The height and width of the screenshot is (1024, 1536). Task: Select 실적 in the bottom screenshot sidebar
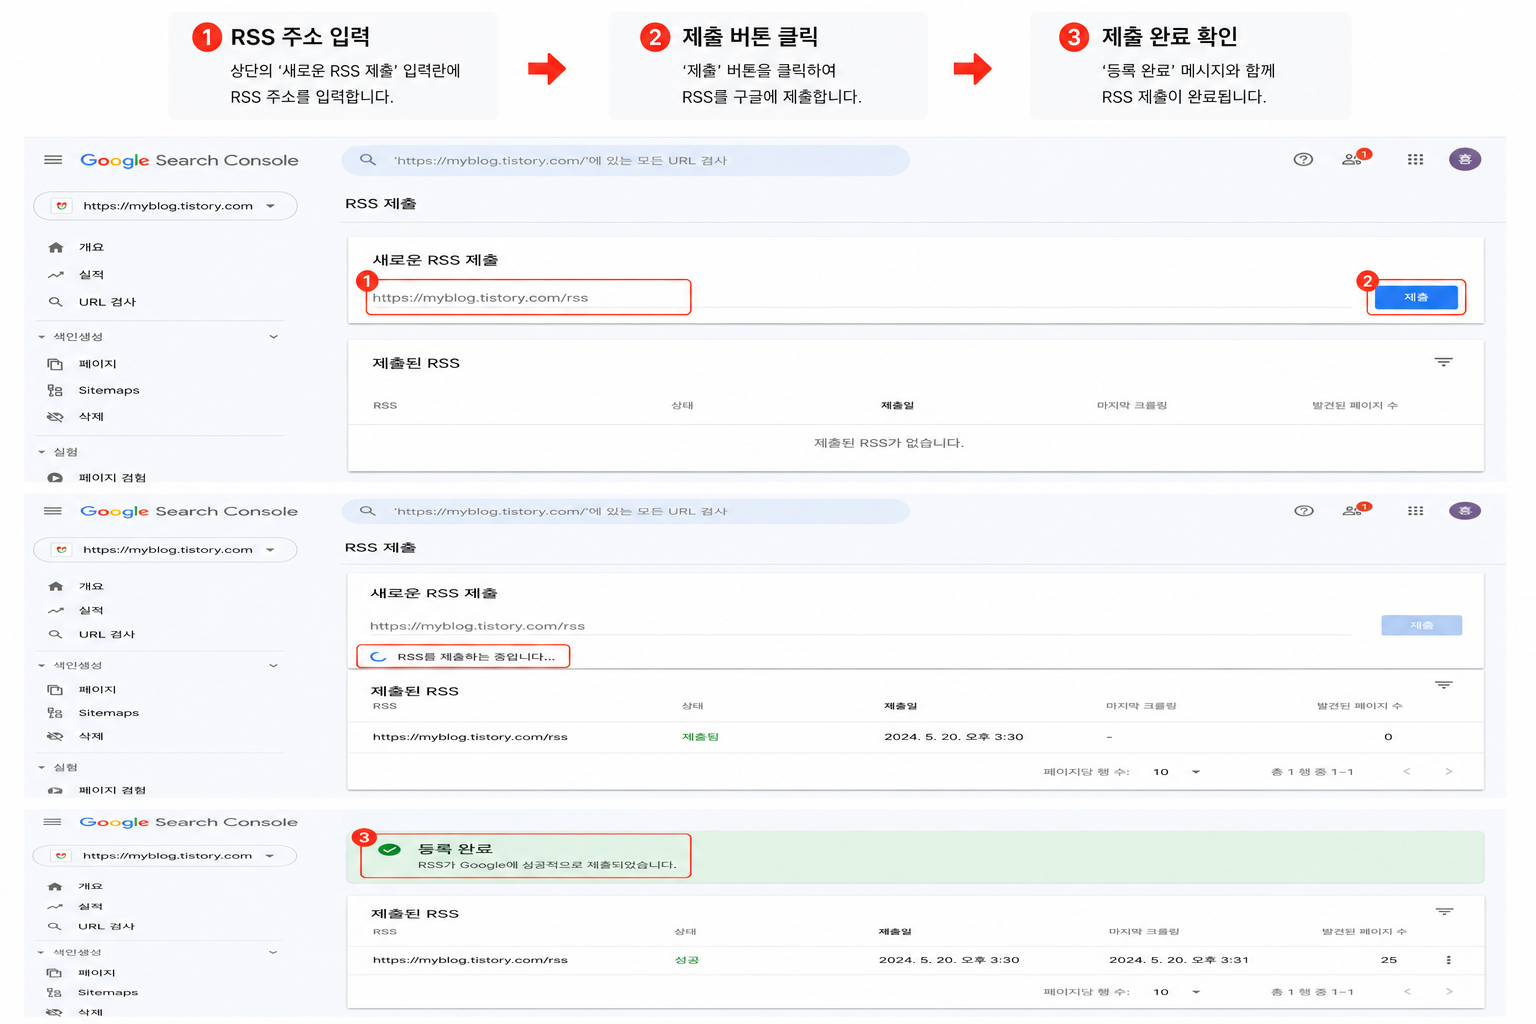tap(91, 907)
